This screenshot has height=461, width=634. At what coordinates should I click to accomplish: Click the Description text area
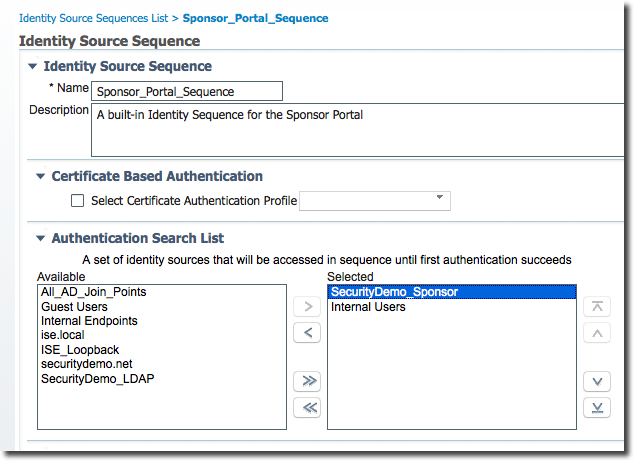(357, 130)
